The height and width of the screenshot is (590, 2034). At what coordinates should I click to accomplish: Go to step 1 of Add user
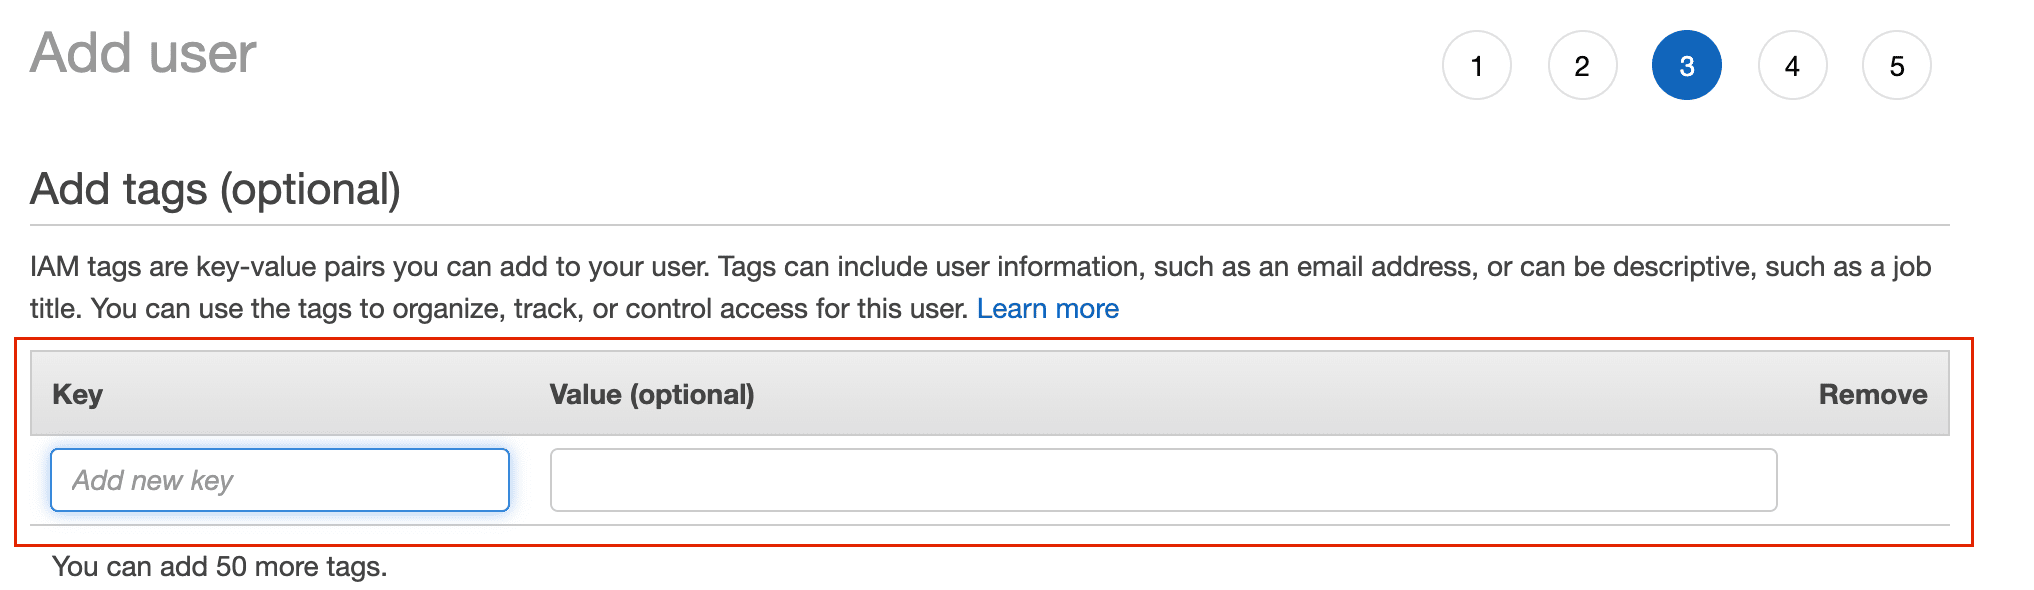point(1476,66)
